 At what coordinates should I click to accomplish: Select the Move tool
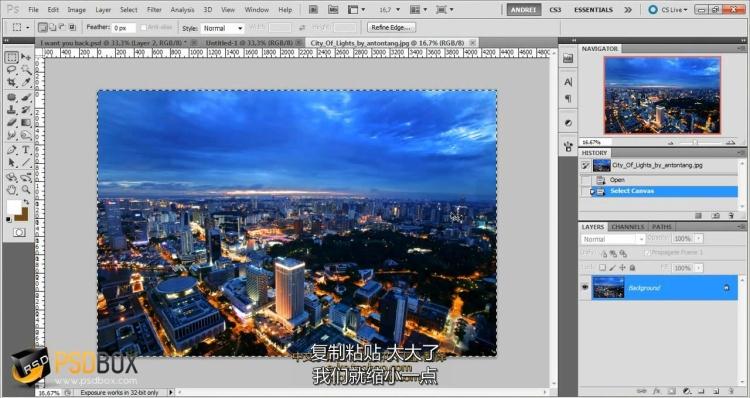coord(26,57)
